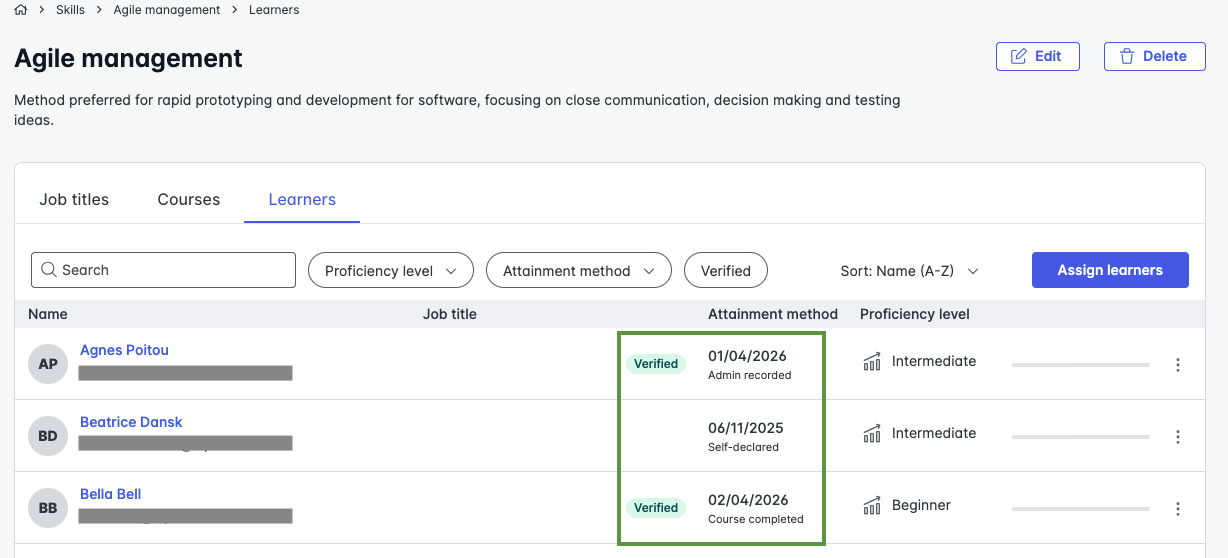
Task: Open the actions menu for Agnes Poitou
Action: 1178,365
